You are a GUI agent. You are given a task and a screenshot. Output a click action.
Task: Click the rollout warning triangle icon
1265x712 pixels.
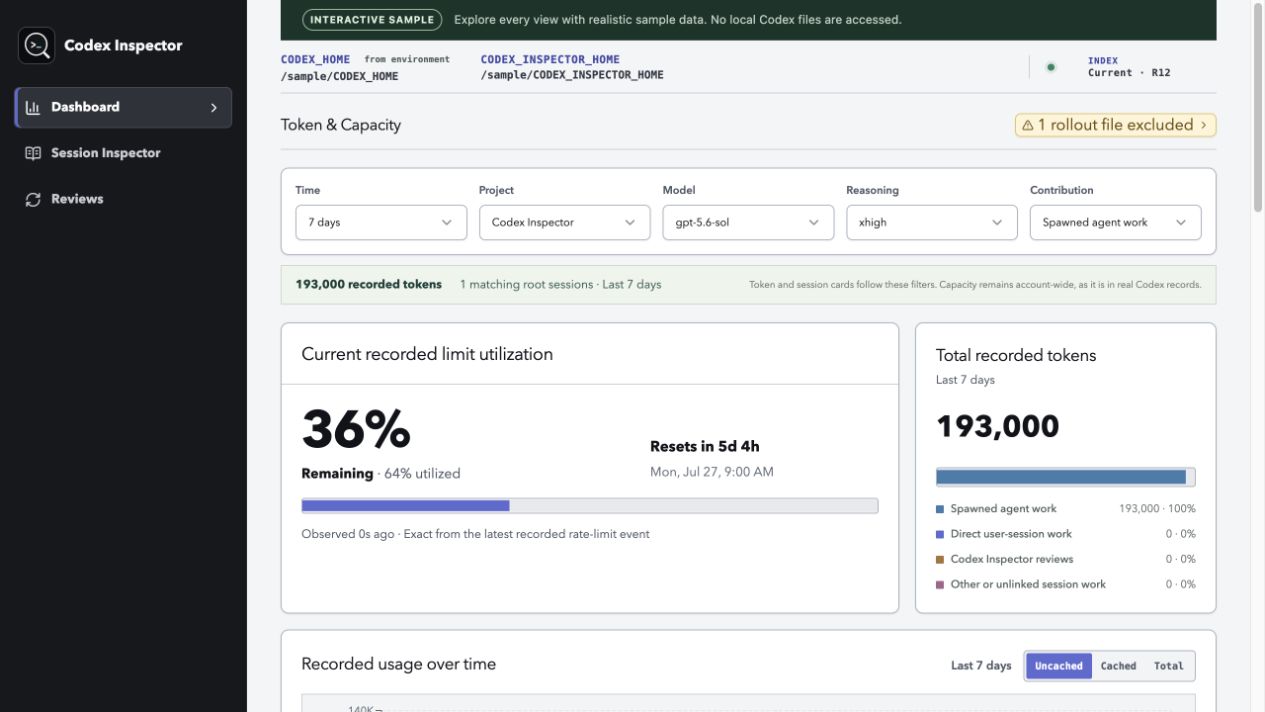tap(1027, 125)
